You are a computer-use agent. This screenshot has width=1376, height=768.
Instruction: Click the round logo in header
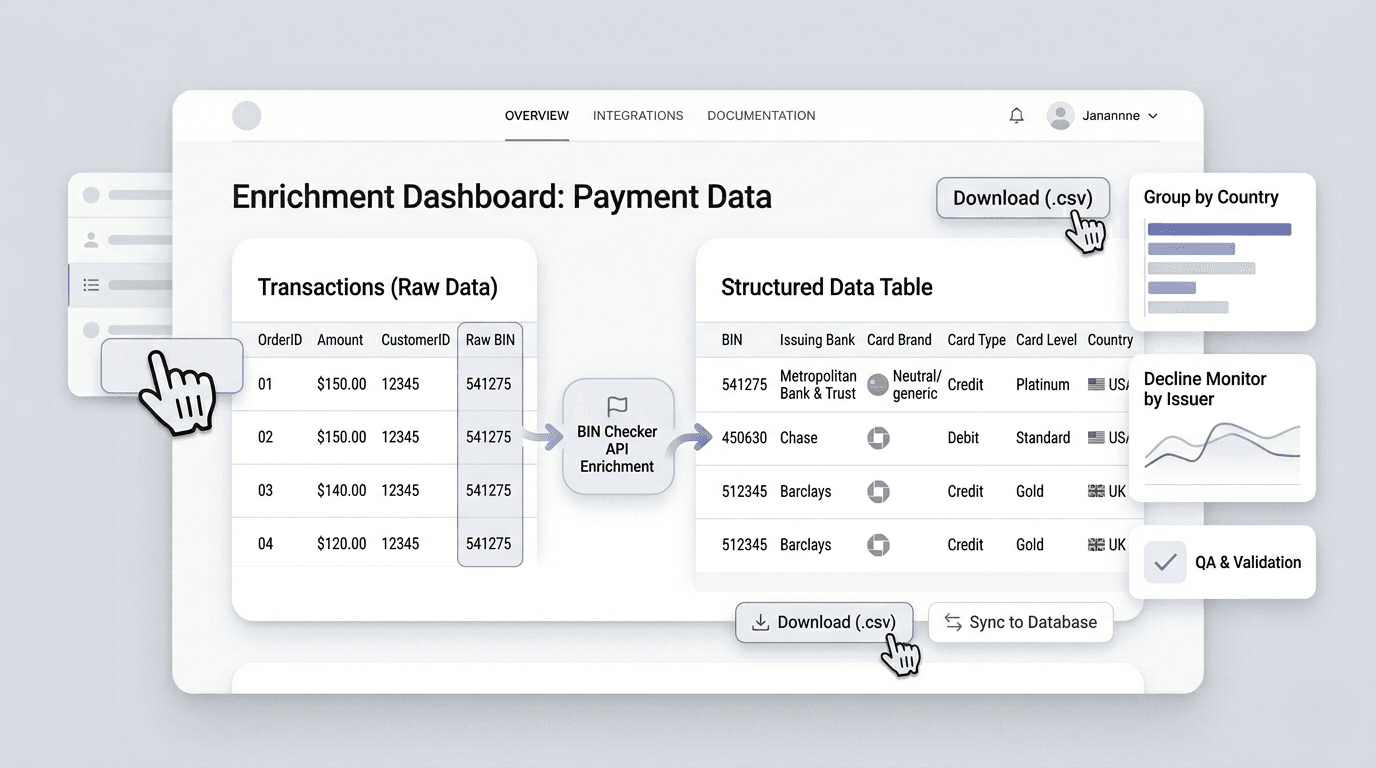247,116
